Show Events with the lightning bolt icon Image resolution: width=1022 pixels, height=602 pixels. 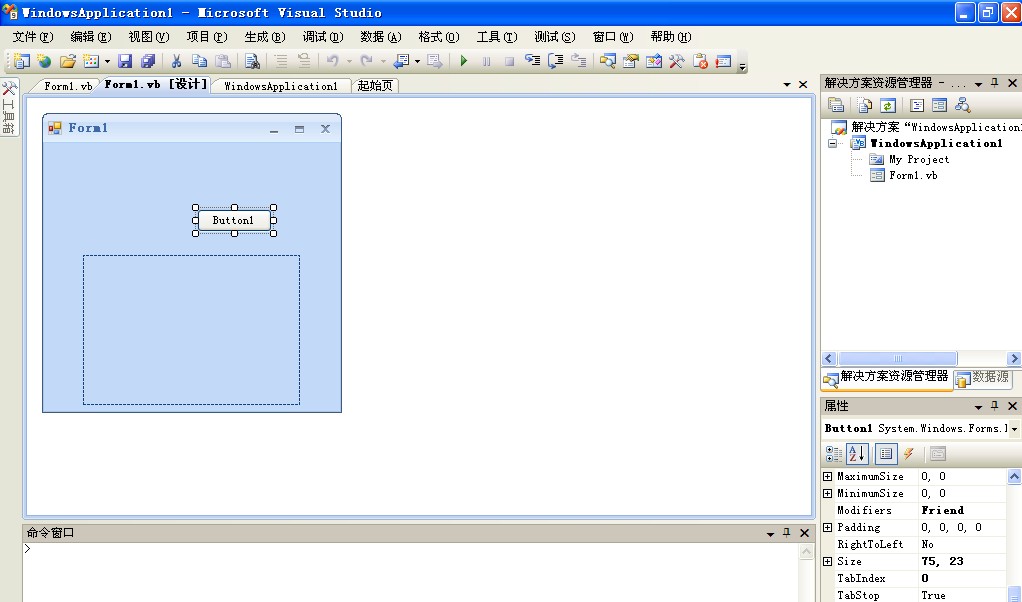[x=909, y=454]
